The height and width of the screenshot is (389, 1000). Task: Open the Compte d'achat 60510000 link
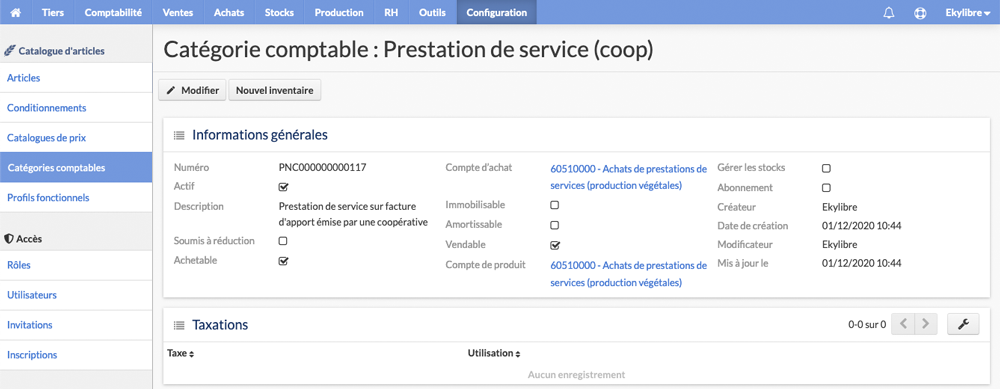(629, 177)
